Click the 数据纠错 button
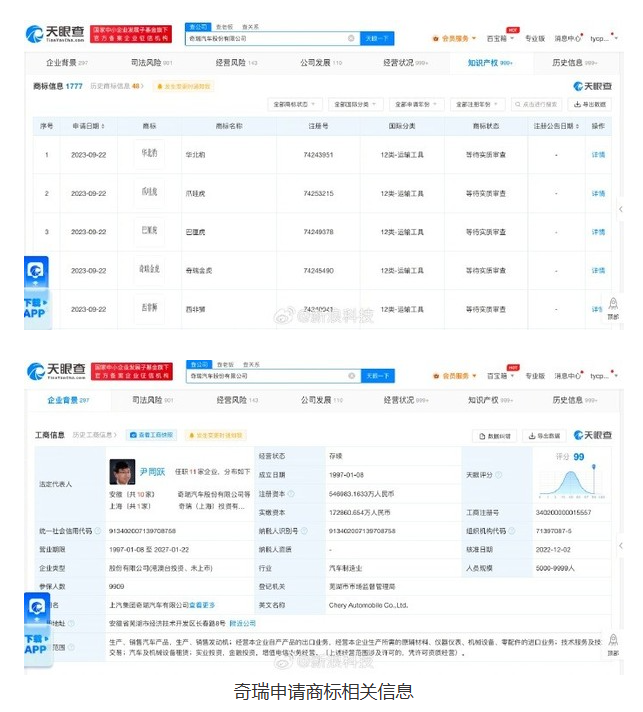 pos(495,436)
